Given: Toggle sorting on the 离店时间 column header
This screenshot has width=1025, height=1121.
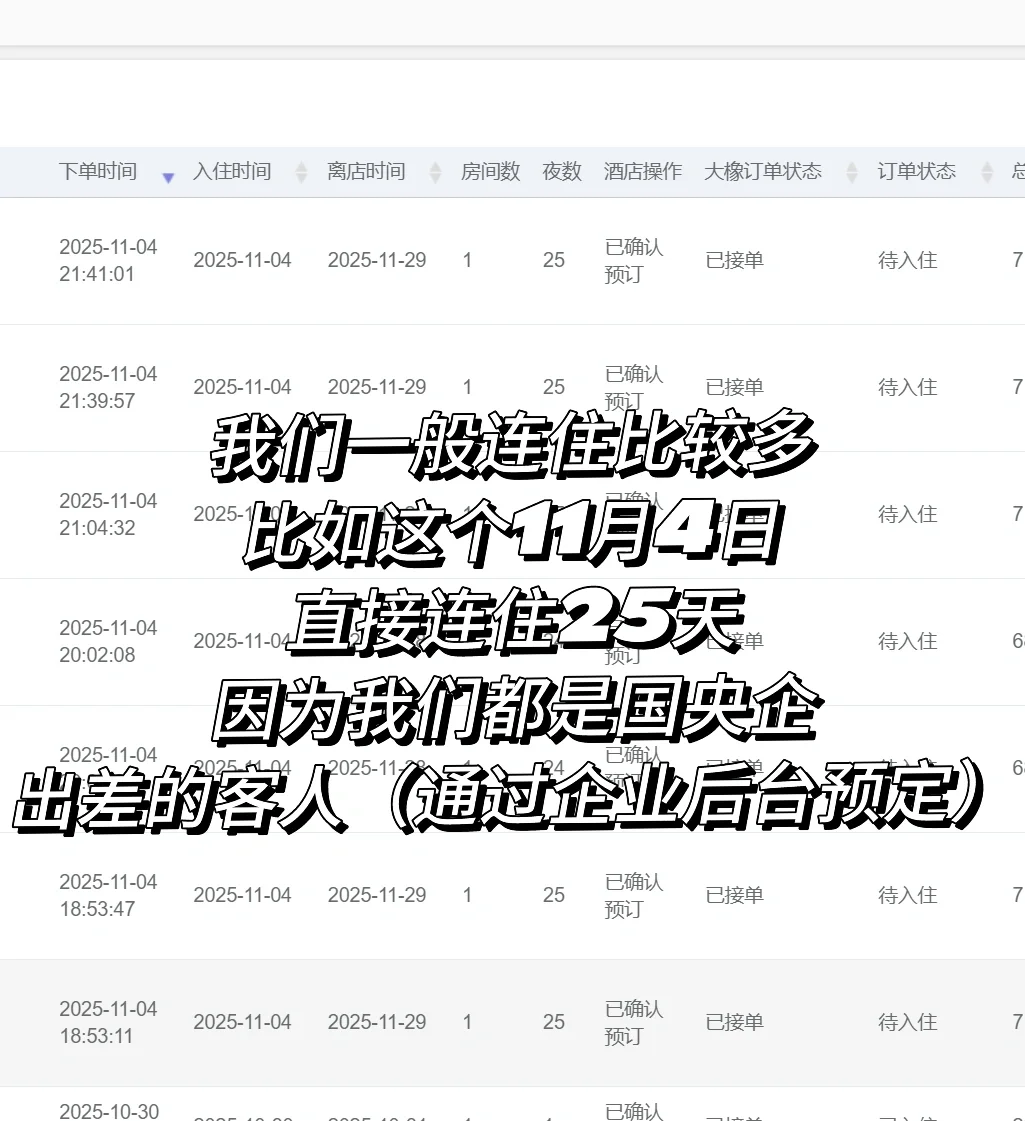Looking at the screenshot, I should (366, 171).
